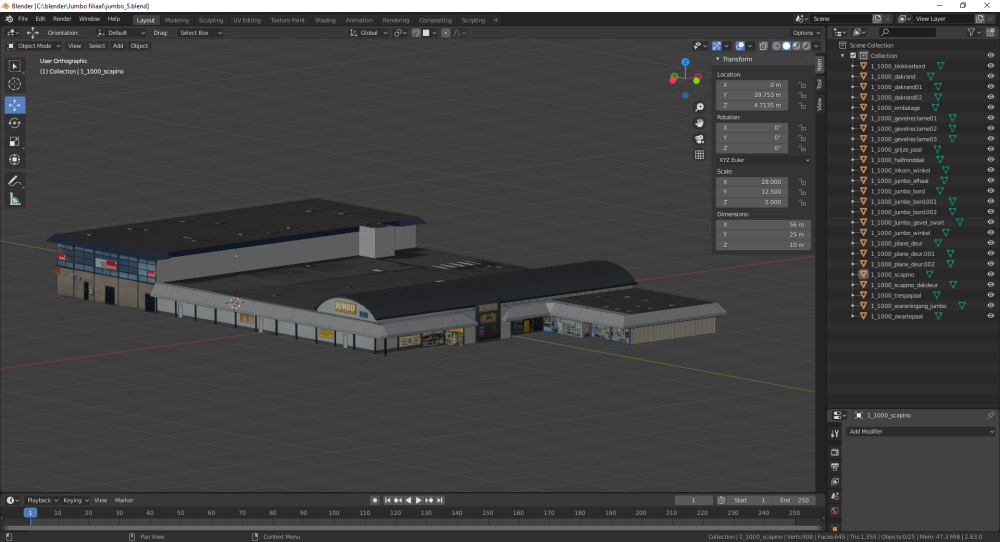Select the Cursor tool in toolbar
Image resolution: width=1000 pixels, height=542 pixels.
coord(15,84)
